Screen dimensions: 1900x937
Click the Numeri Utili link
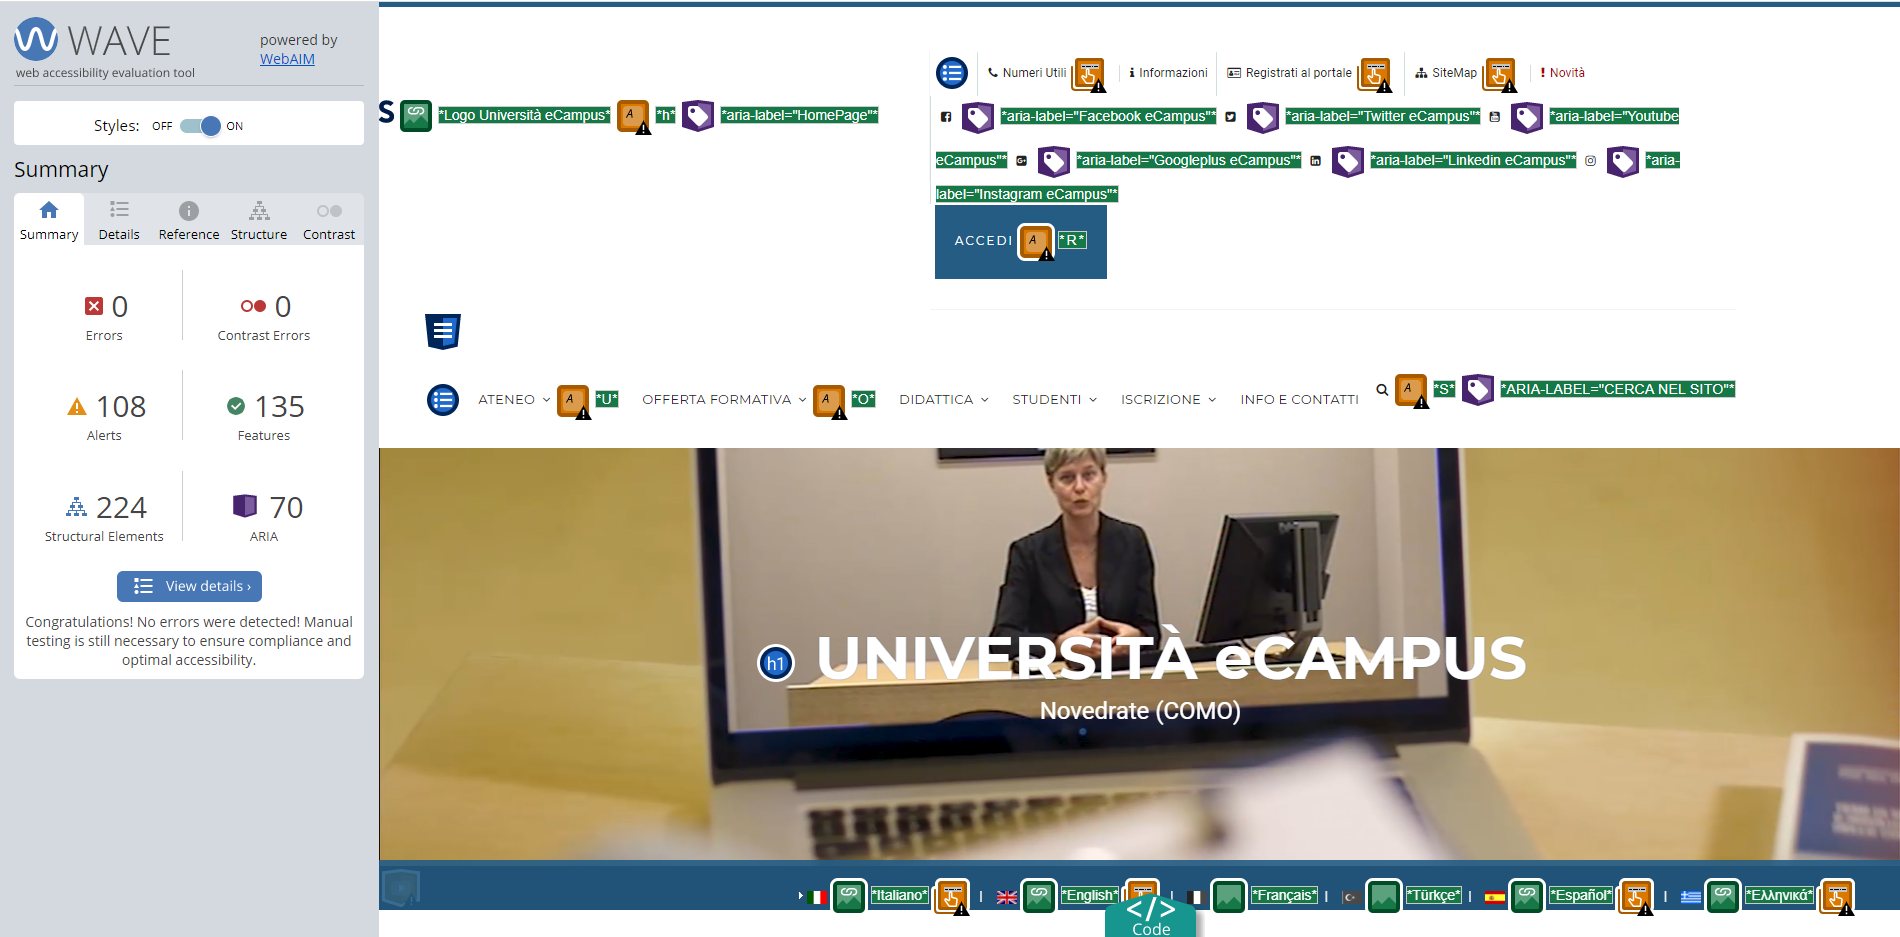click(1027, 73)
